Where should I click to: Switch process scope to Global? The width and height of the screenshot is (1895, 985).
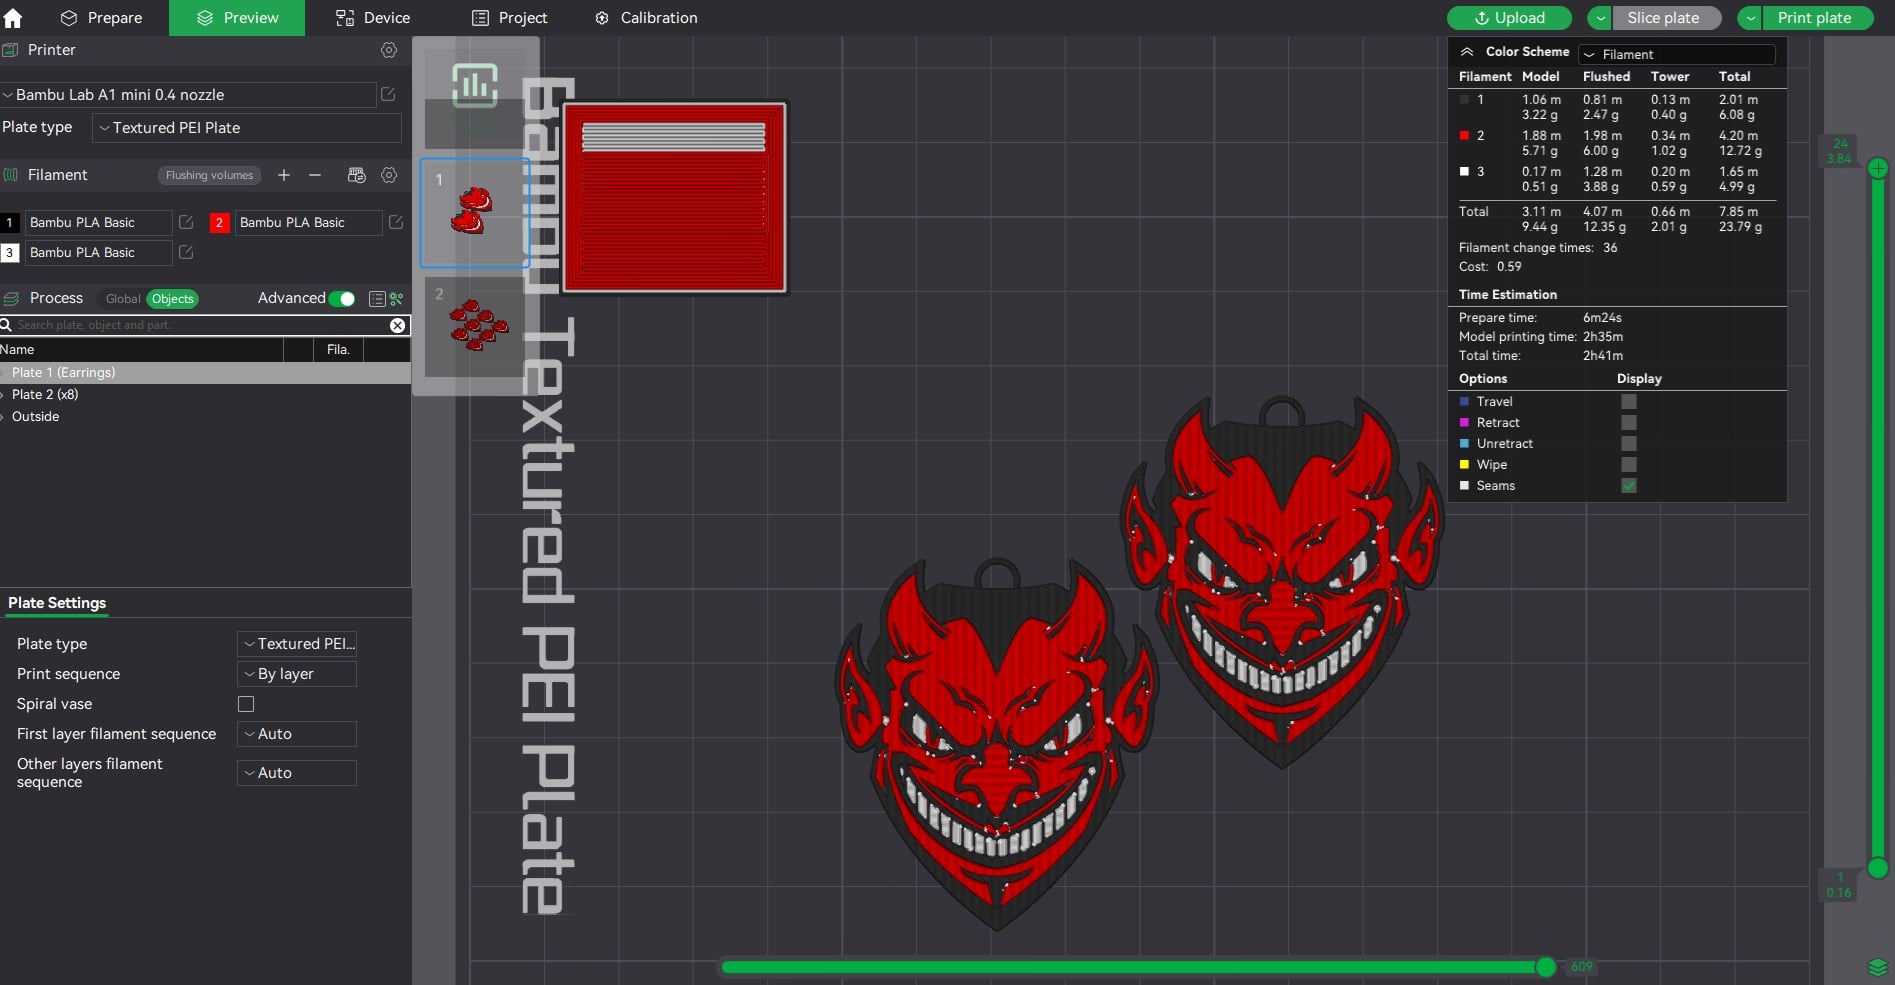pos(123,299)
